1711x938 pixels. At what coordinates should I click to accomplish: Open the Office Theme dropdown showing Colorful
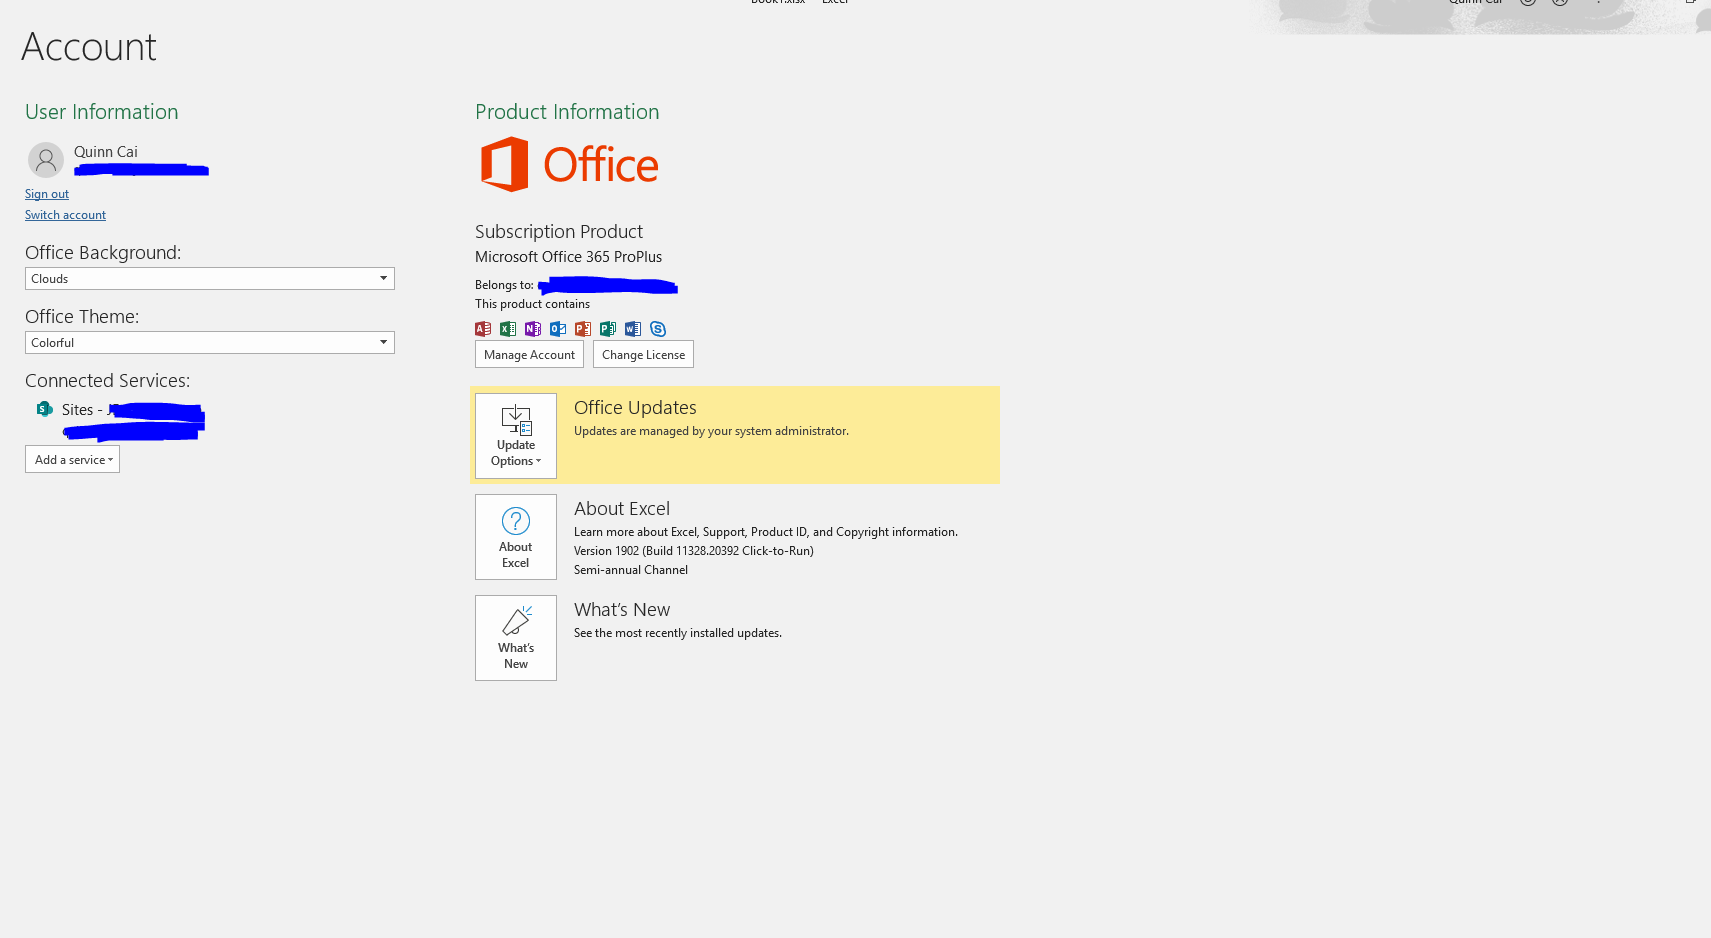click(210, 343)
